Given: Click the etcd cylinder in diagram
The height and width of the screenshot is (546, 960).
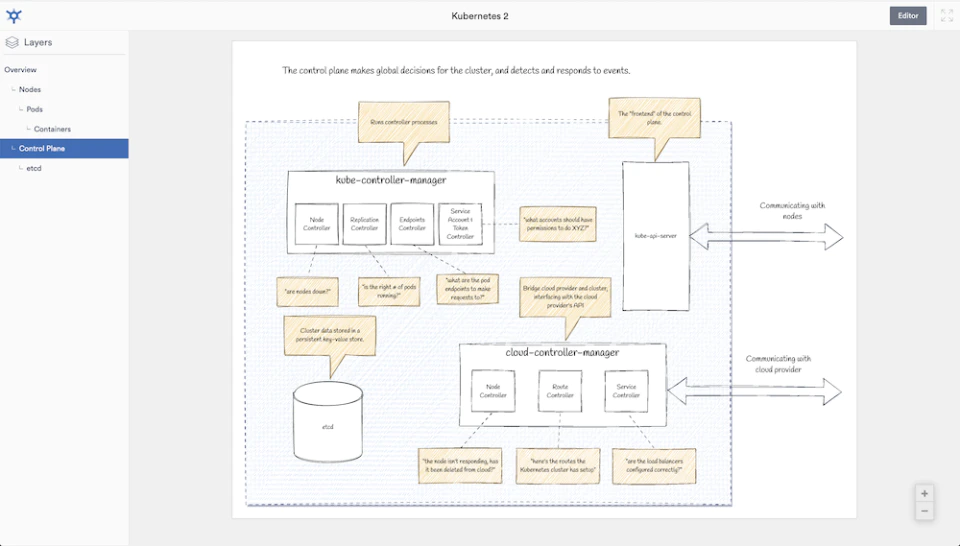Looking at the screenshot, I should click(328, 422).
